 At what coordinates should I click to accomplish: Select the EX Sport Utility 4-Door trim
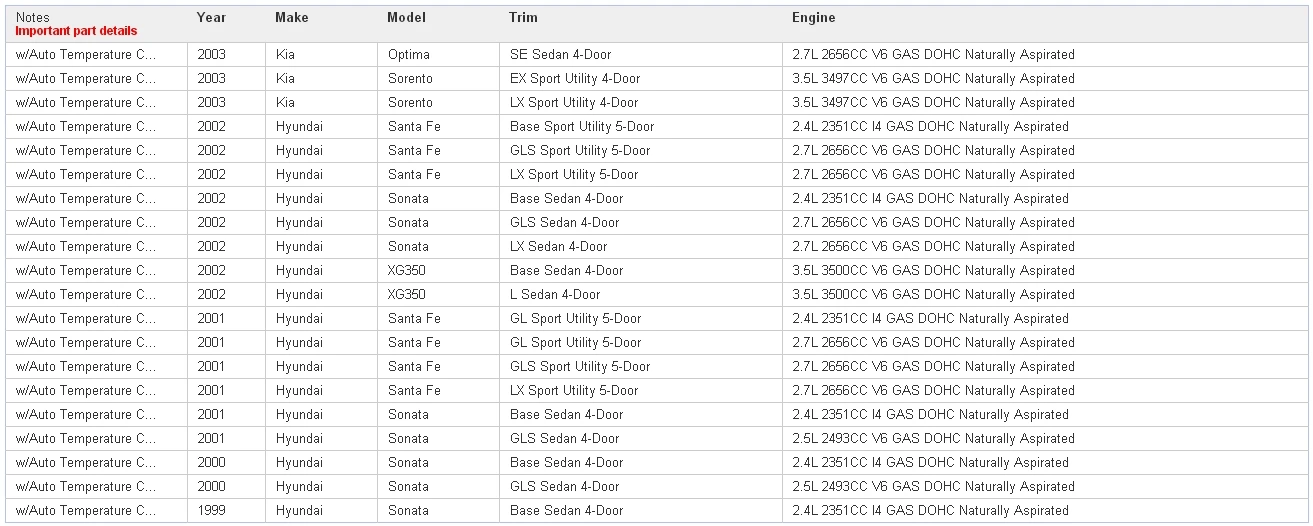575,79
